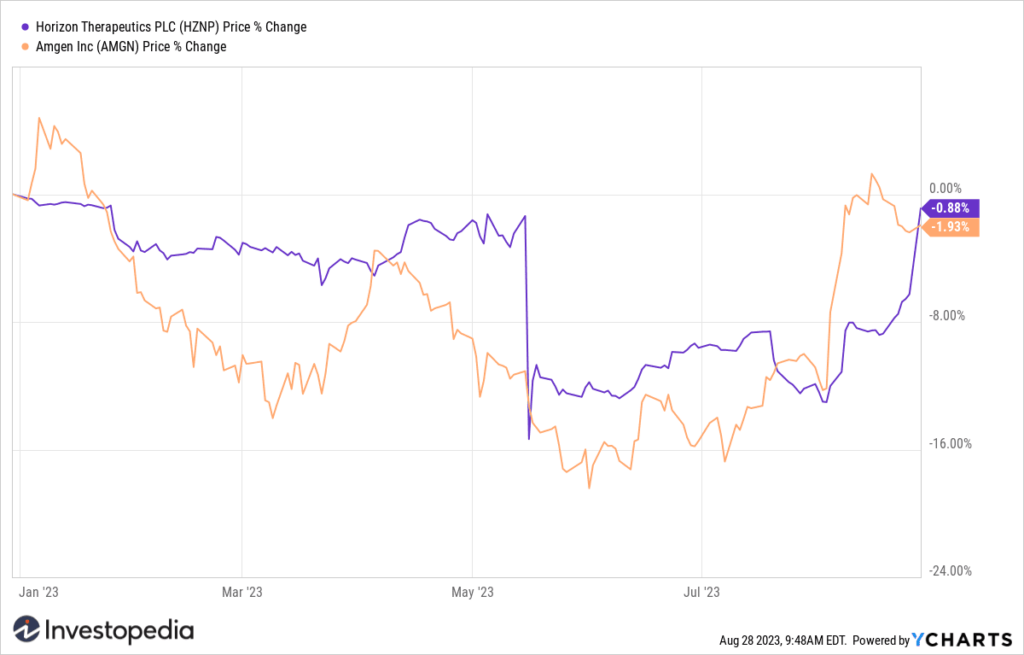The width and height of the screenshot is (1024, 655).
Task: Click the -24.00% y-axis label
Action: tap(950, 571)
